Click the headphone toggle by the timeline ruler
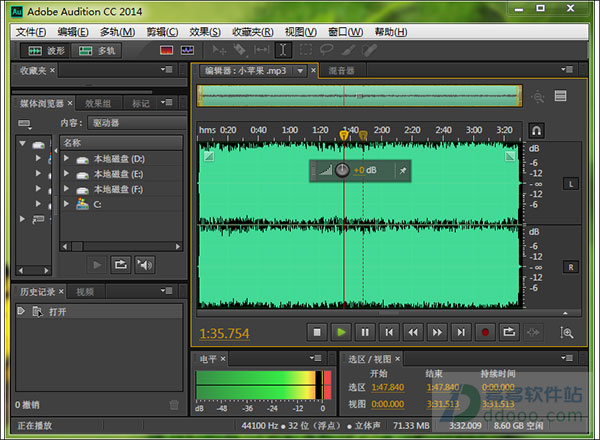The width and height of the screenshot is (600, 440). (x=536, y=131)
